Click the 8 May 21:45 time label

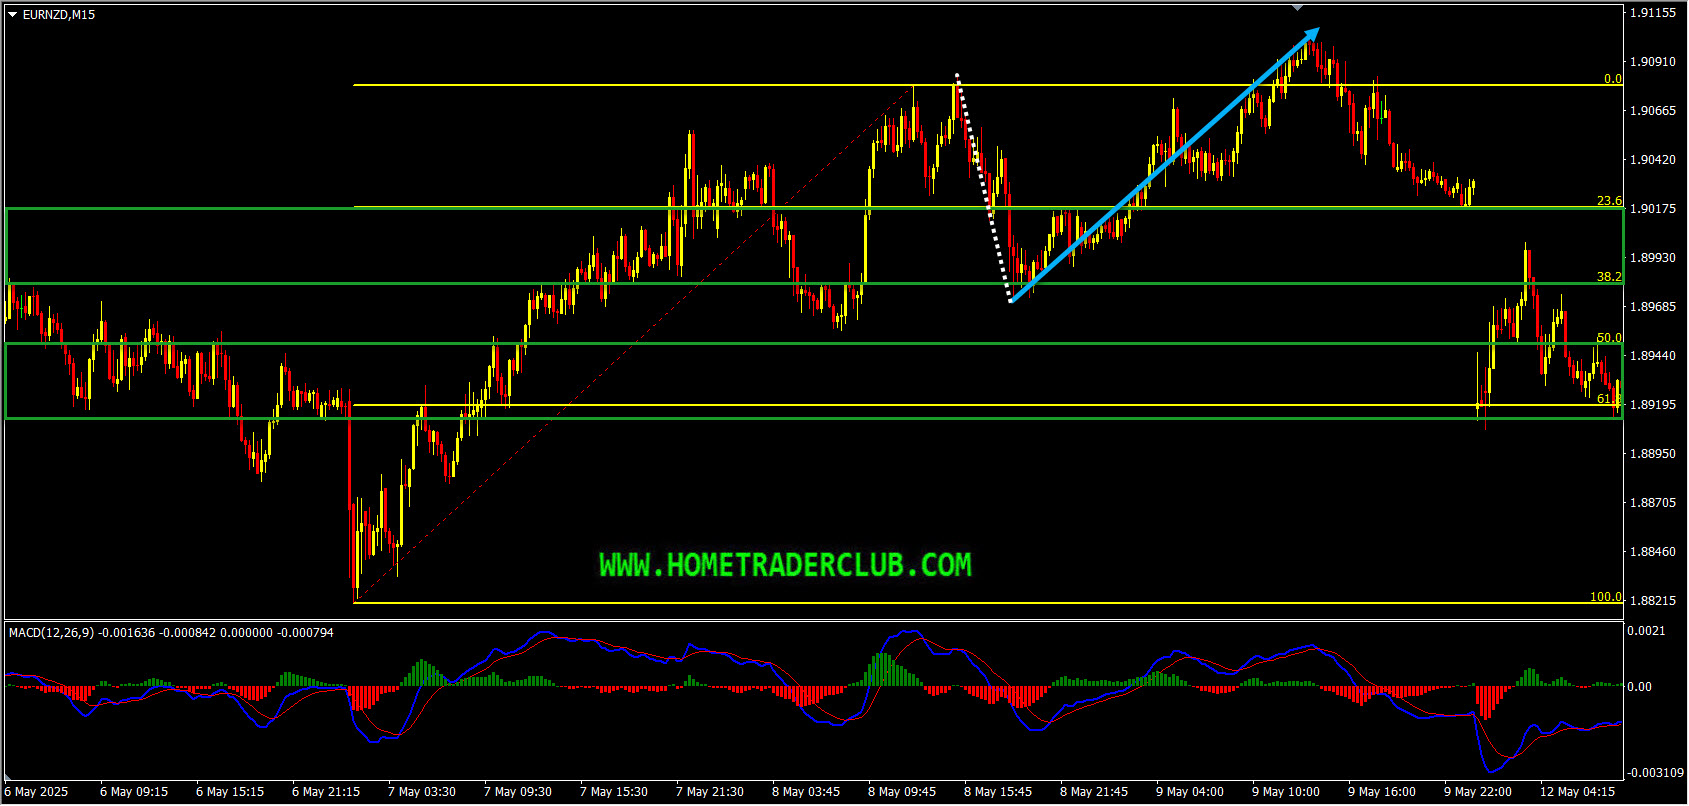pyautogui.click(x=1094, y=792)
